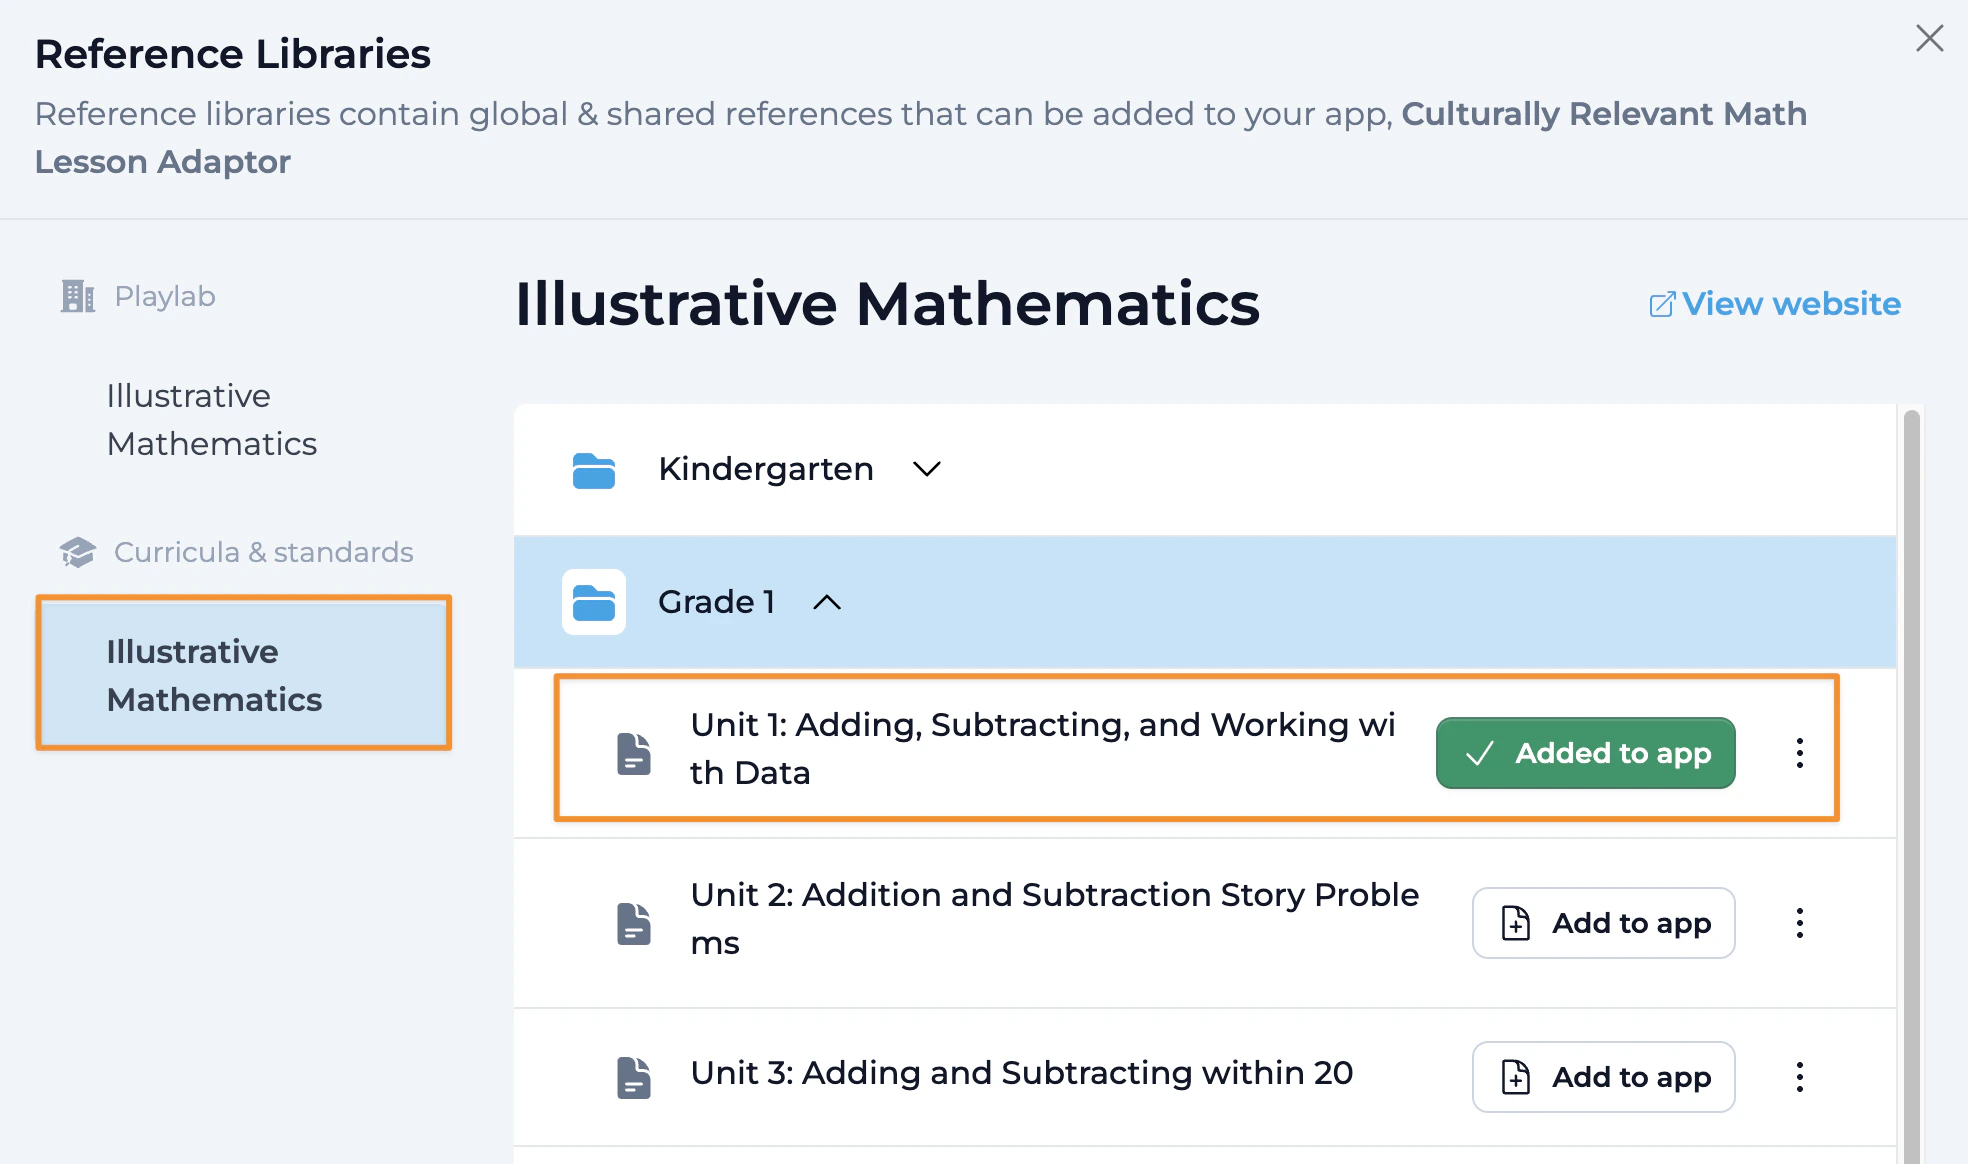This screenshot has height=1164, width=1968.
Task: Open more options for Unit 2
Action: tap(1800, 923)
